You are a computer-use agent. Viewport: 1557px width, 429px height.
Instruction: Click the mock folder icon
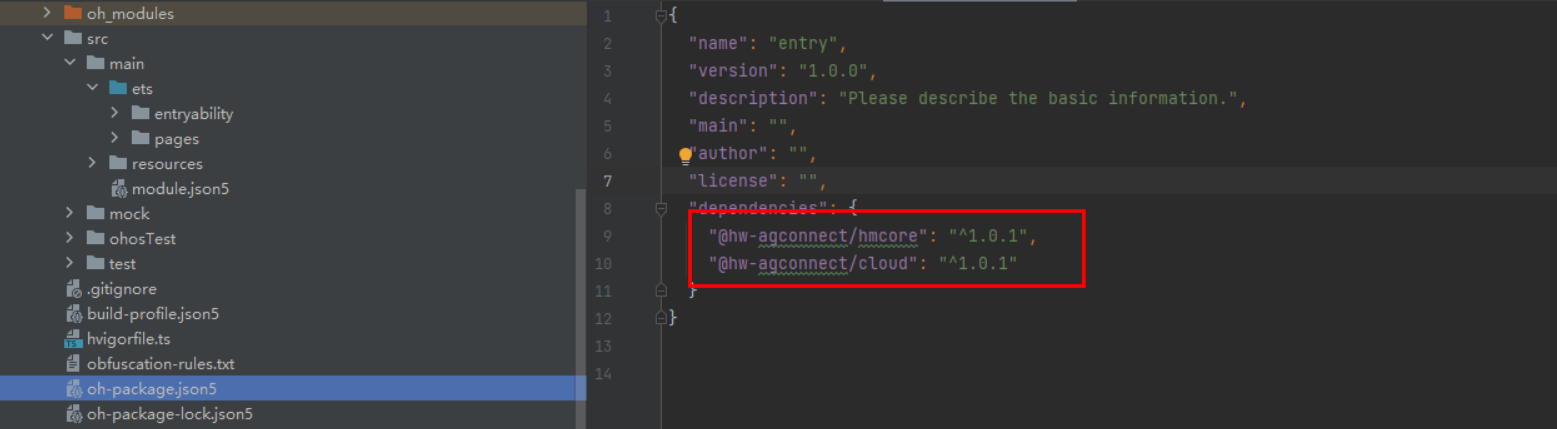[x=95, y=213]
